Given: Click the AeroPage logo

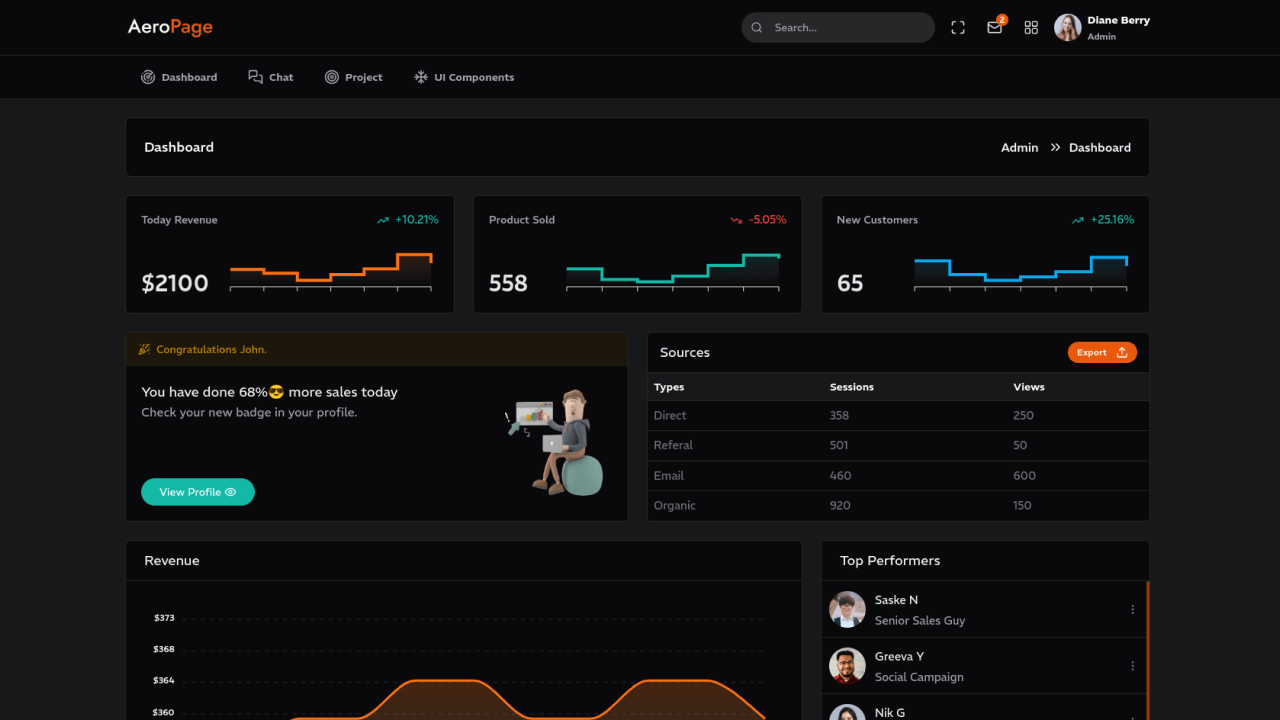Looking at the screenshot, I should (x=170, y=27).
